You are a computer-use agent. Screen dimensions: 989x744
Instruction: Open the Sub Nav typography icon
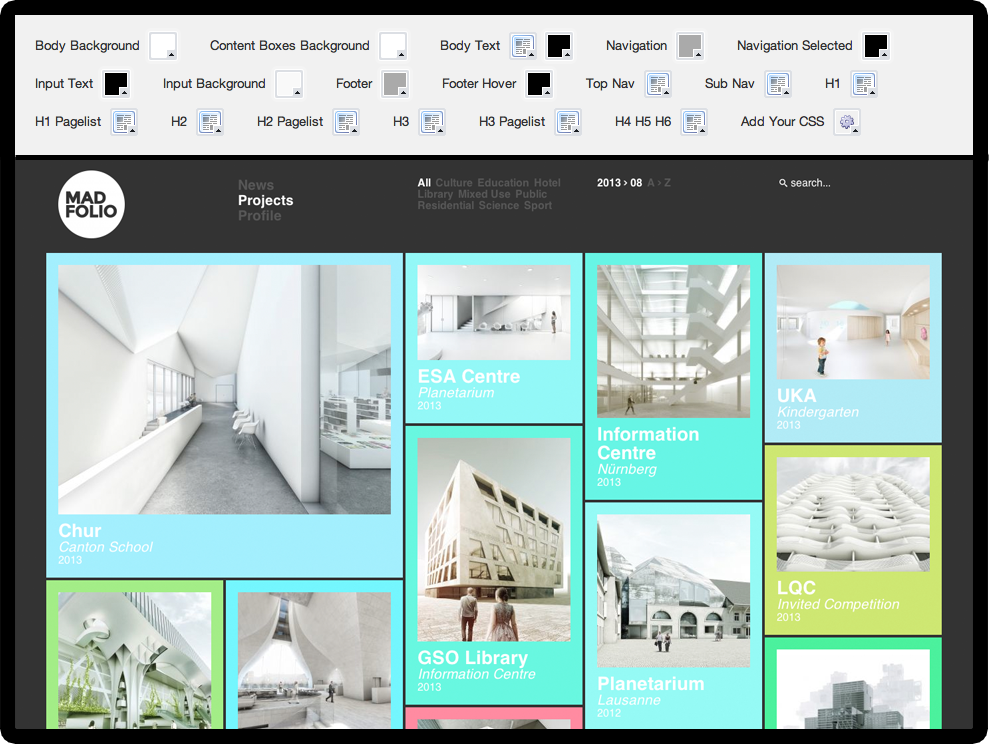point(778,84)
